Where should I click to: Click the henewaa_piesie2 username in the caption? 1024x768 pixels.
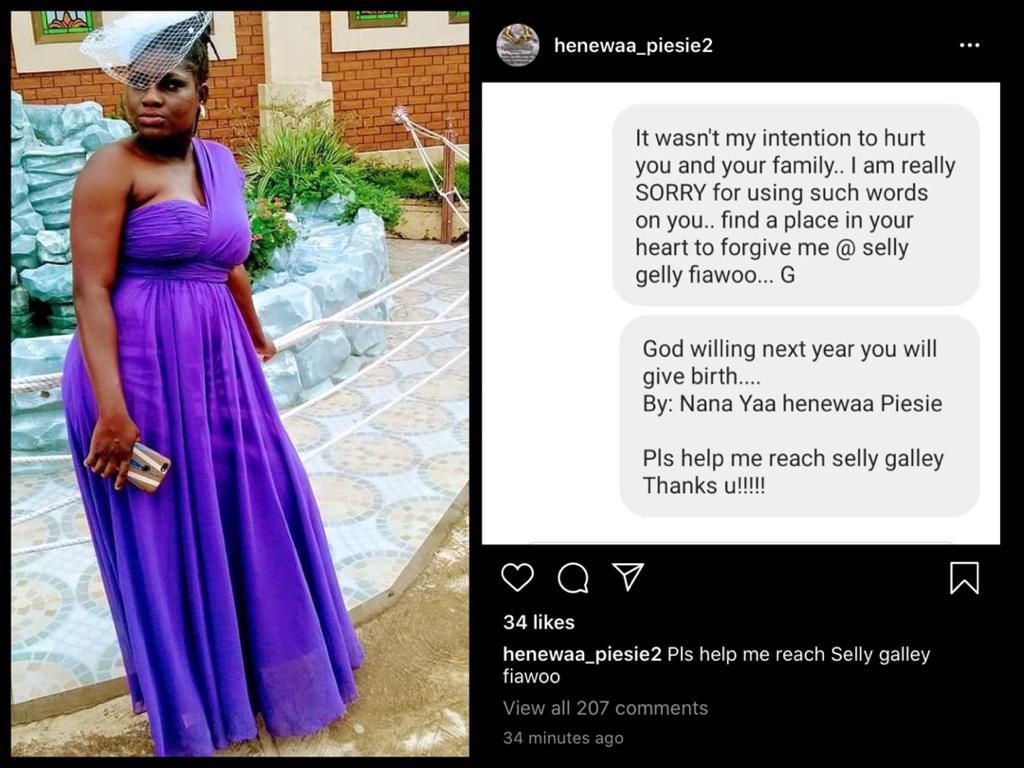(x=582, y=654)
